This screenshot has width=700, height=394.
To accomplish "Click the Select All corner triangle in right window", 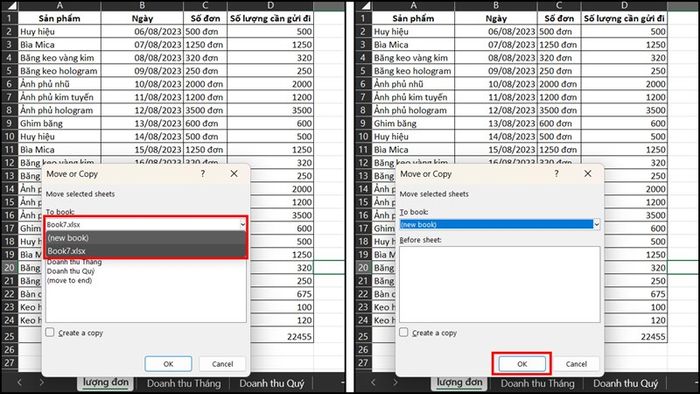I will pyautogui.click(x=366, y=6).
